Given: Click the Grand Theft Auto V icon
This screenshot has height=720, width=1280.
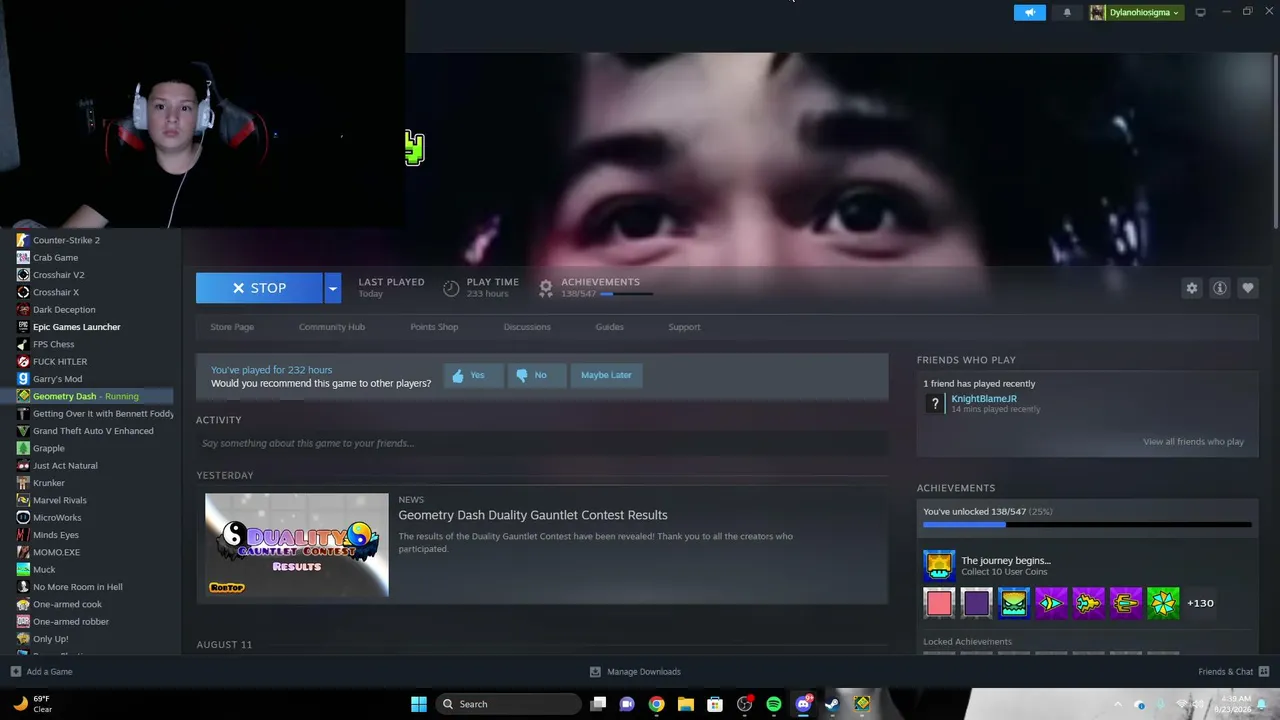Looking at the screenshot, I should tap(23, 431).
